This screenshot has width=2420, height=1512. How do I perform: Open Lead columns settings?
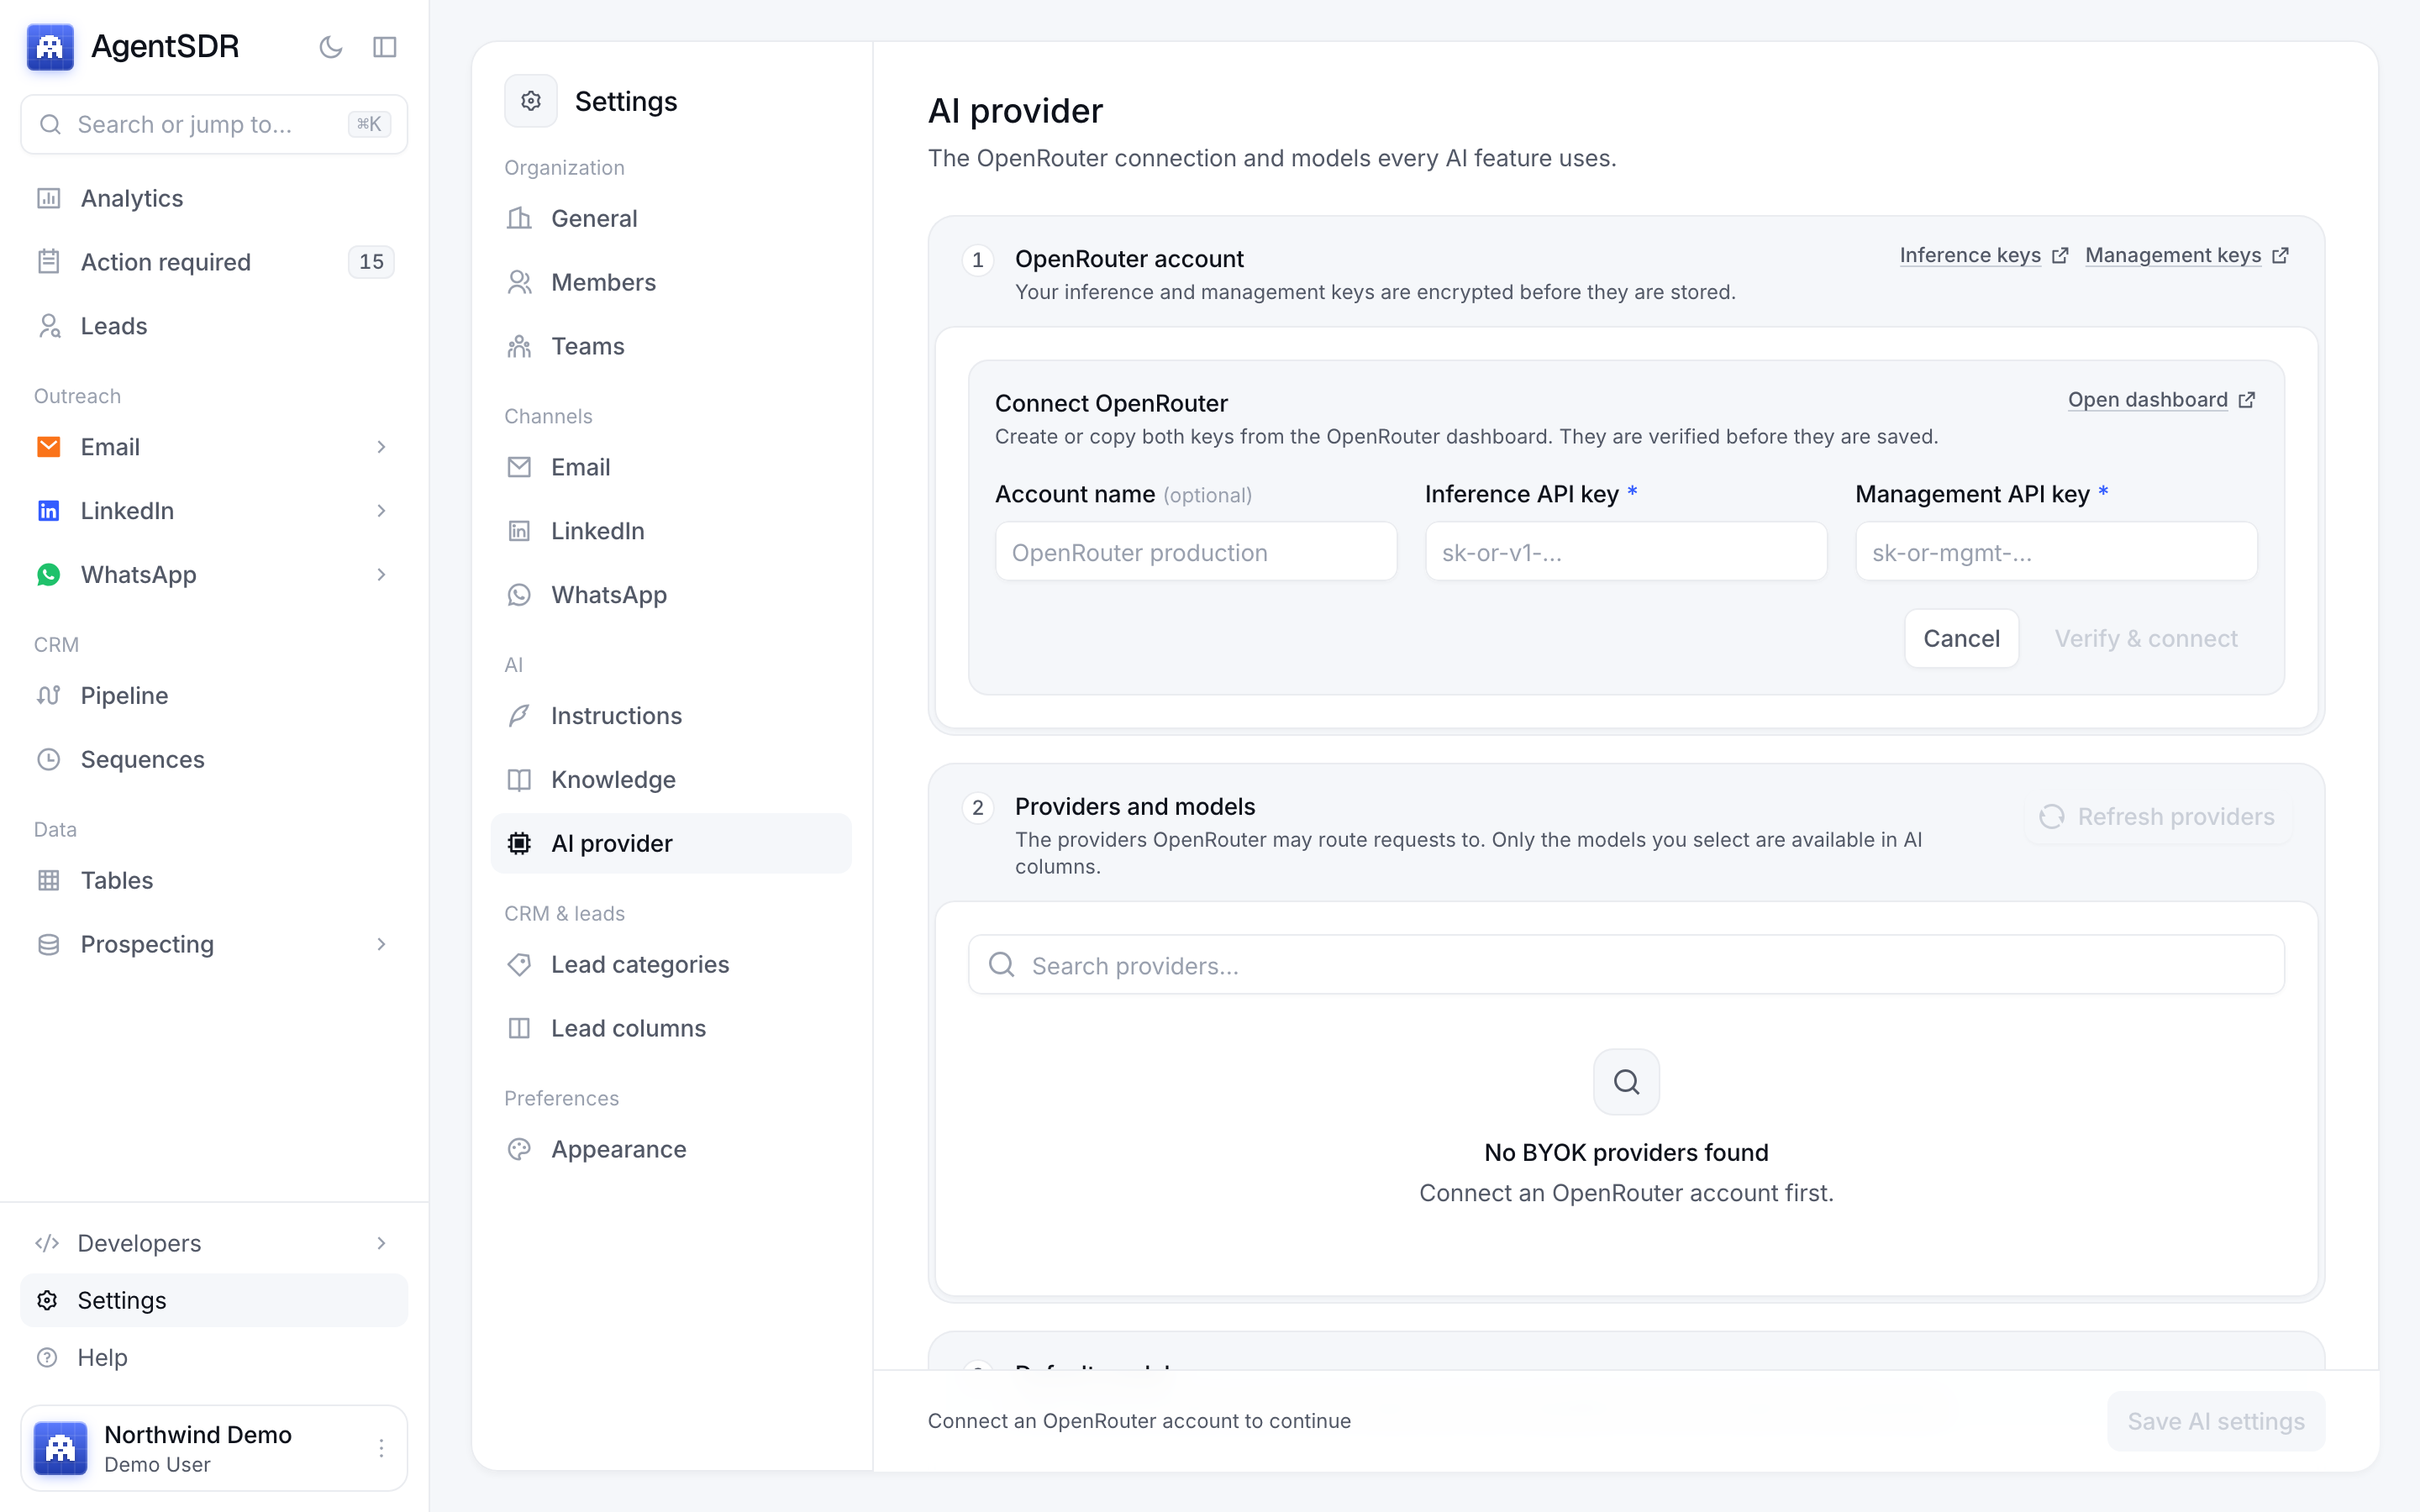(671, 1028)
